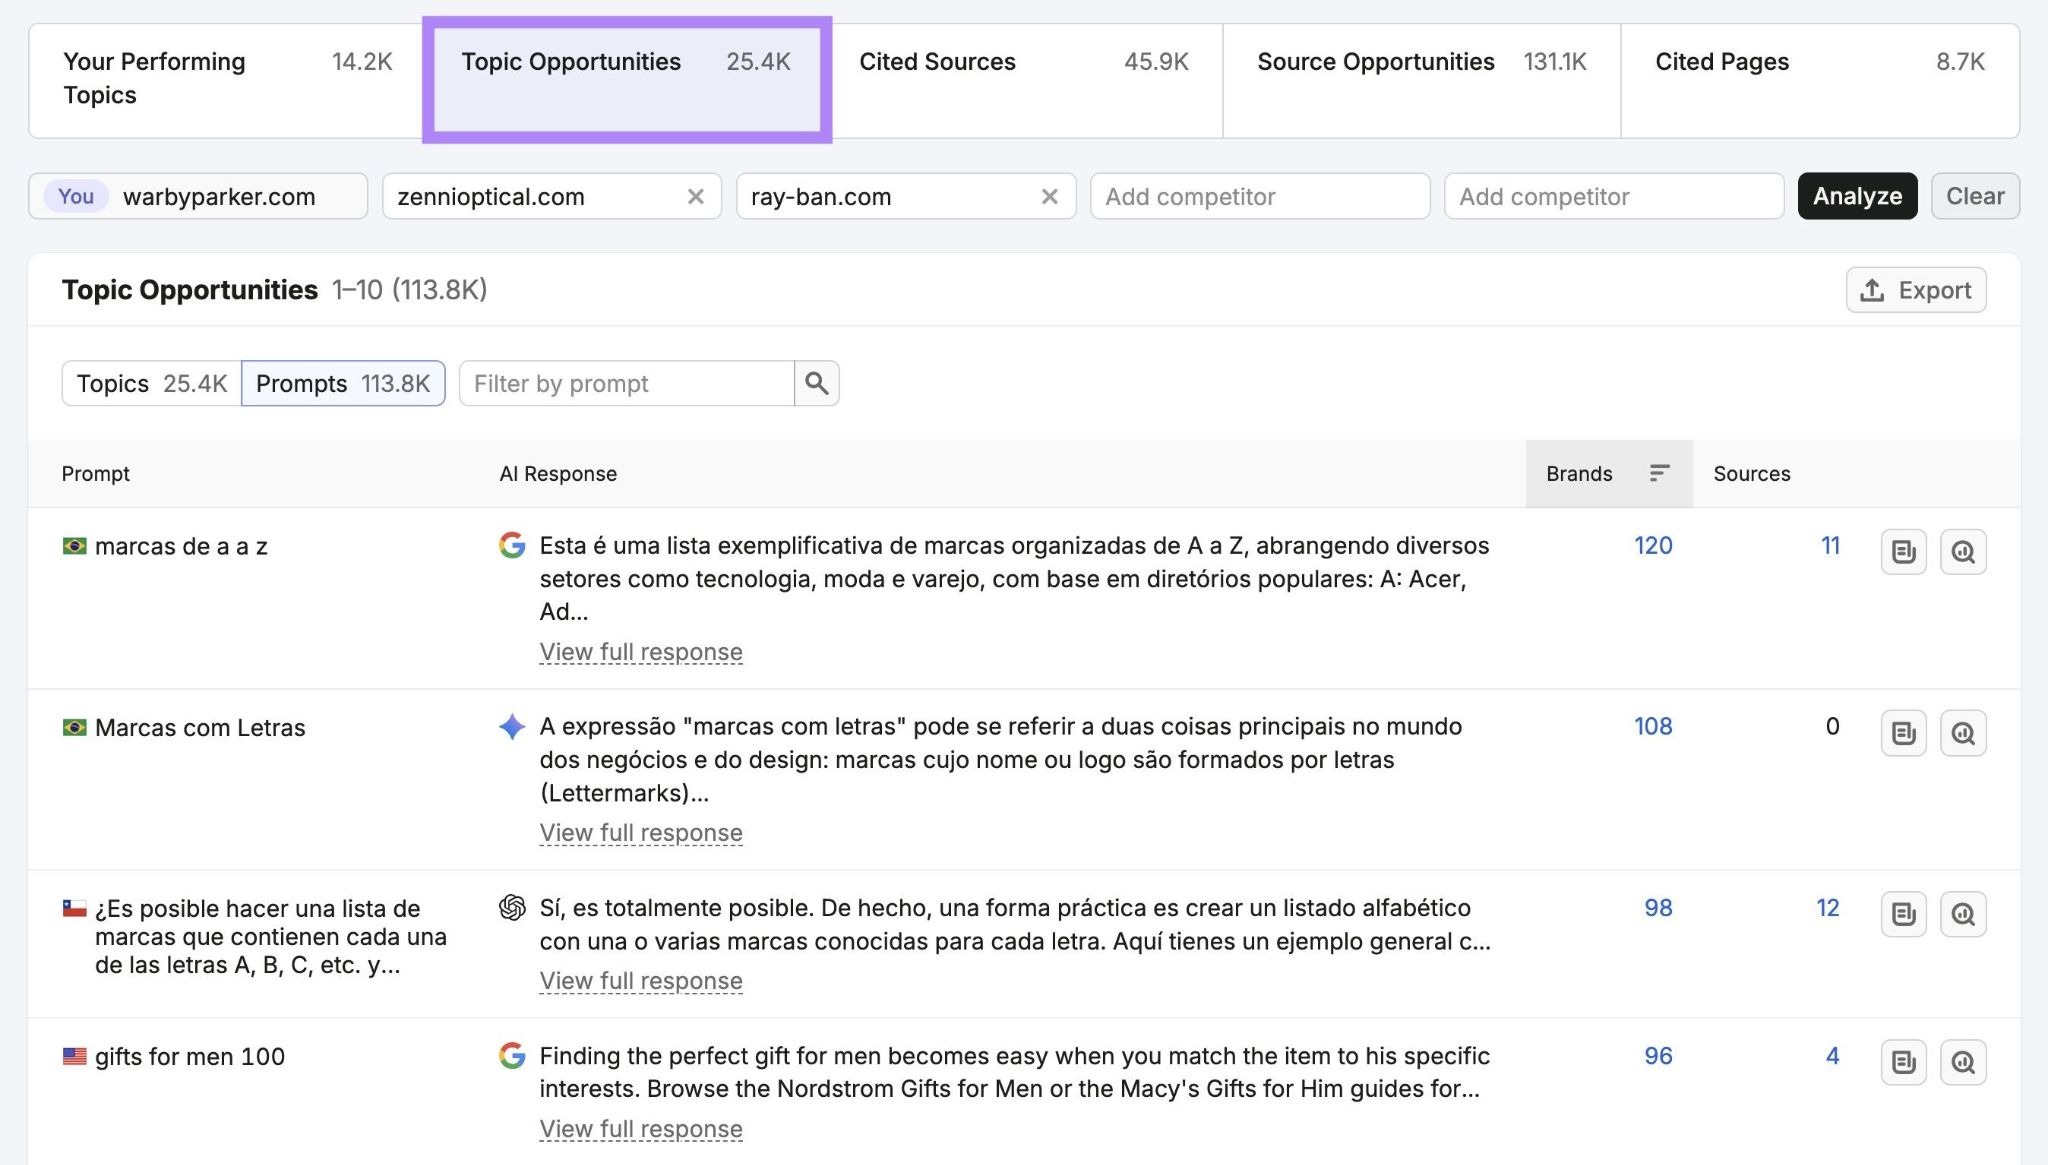Screen dimensions: 2048x1165
Task: Click the AI Response column header
Action: pyautogui.click(x=558, y=473)
